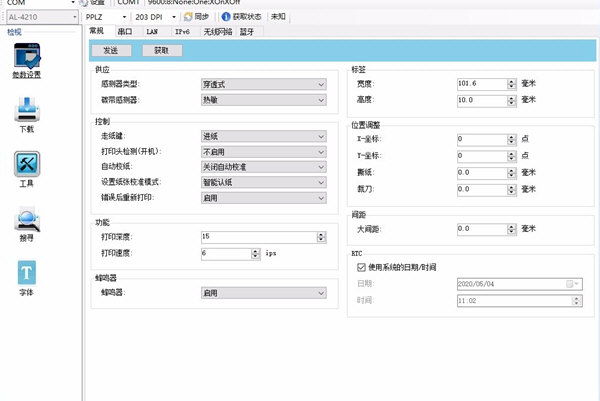This screenshot has width=600, height=401.
Task: Click the 打印深度 value field
Action: point(259,237)
